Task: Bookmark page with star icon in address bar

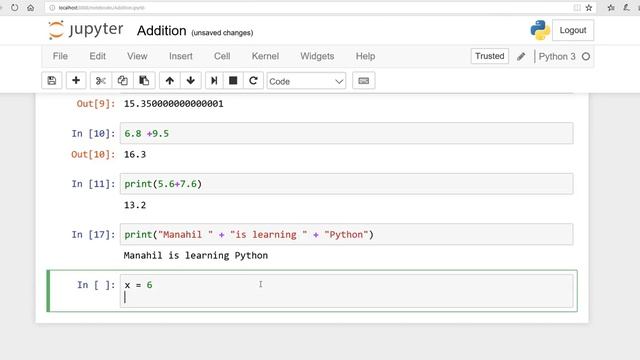Action: [x=589, y=7]
